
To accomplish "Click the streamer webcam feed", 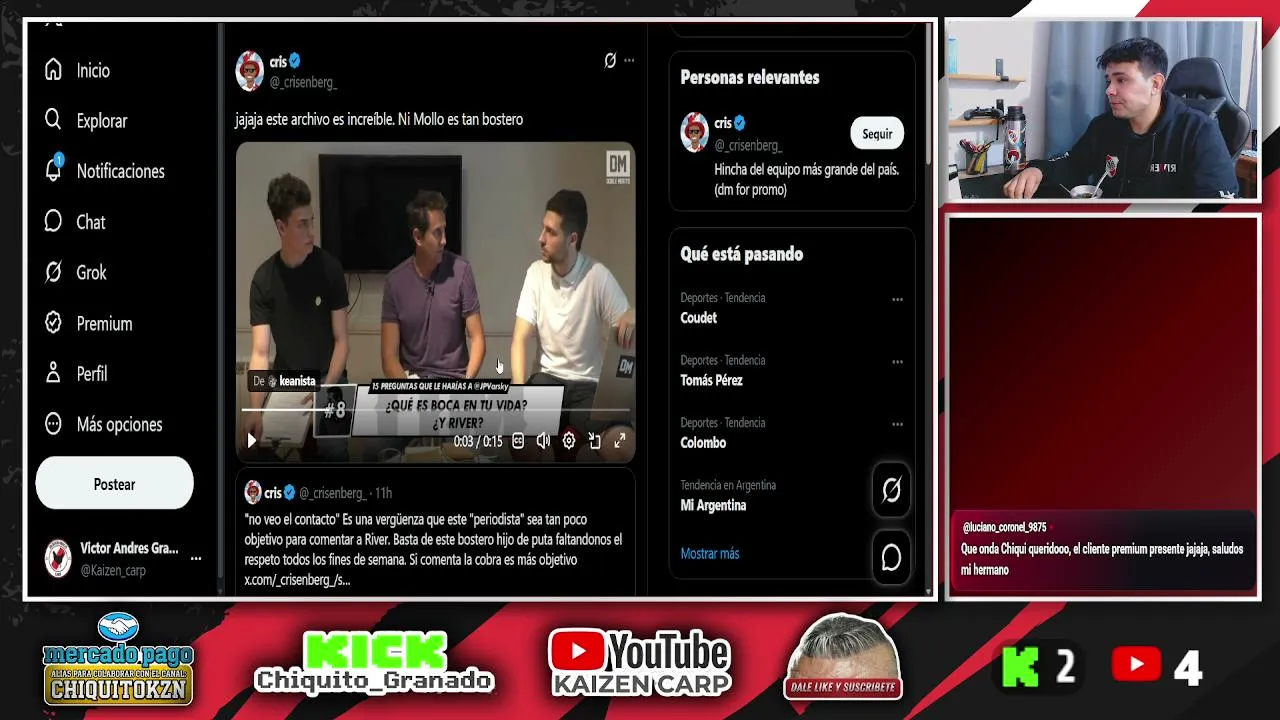I will tap(1102, 110).
